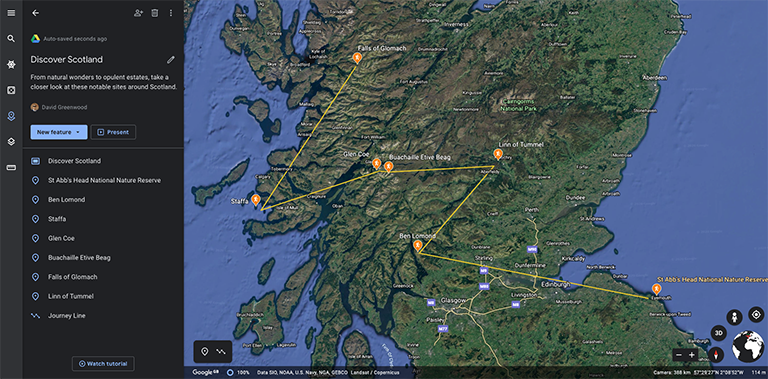Draw line or shape tool on map
Viewport: 768px width, 379px height.
(x=221, y=352)
